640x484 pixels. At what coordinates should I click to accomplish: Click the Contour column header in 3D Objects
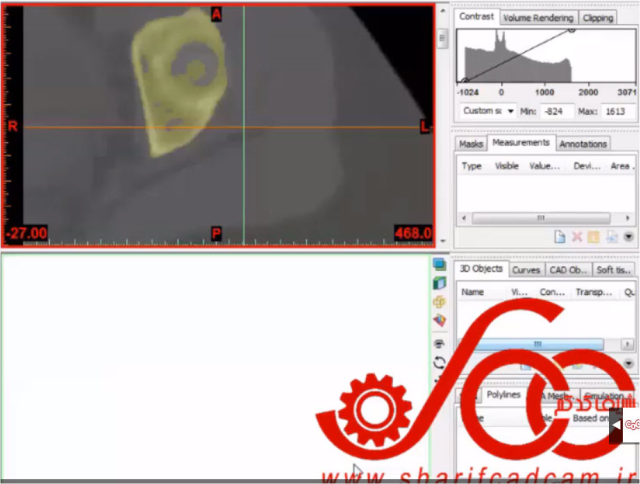pyautogui.click(x=552, y=292)
